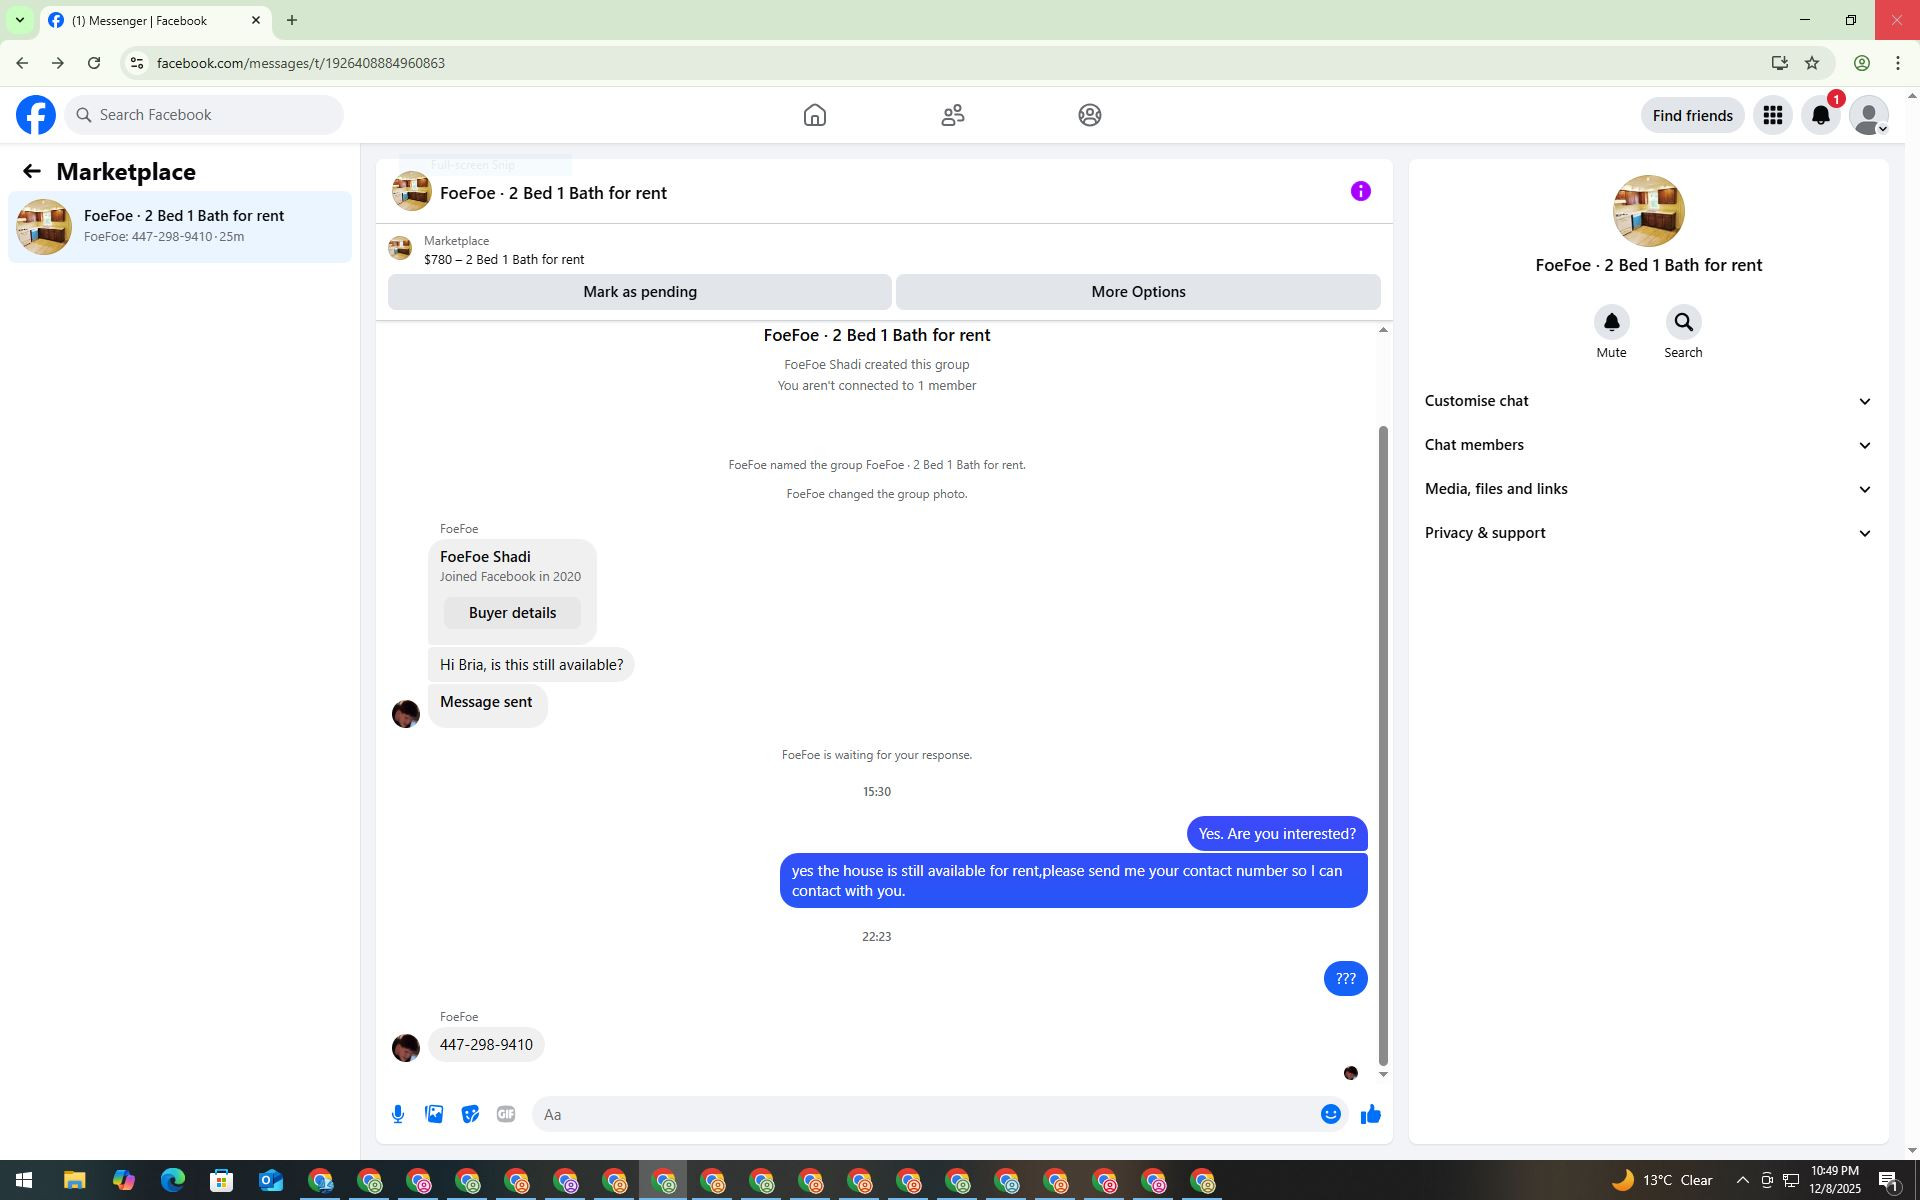Click the More Options button
Image resolution: width=1920 pixels, height=1200 pixels.
1138,292
